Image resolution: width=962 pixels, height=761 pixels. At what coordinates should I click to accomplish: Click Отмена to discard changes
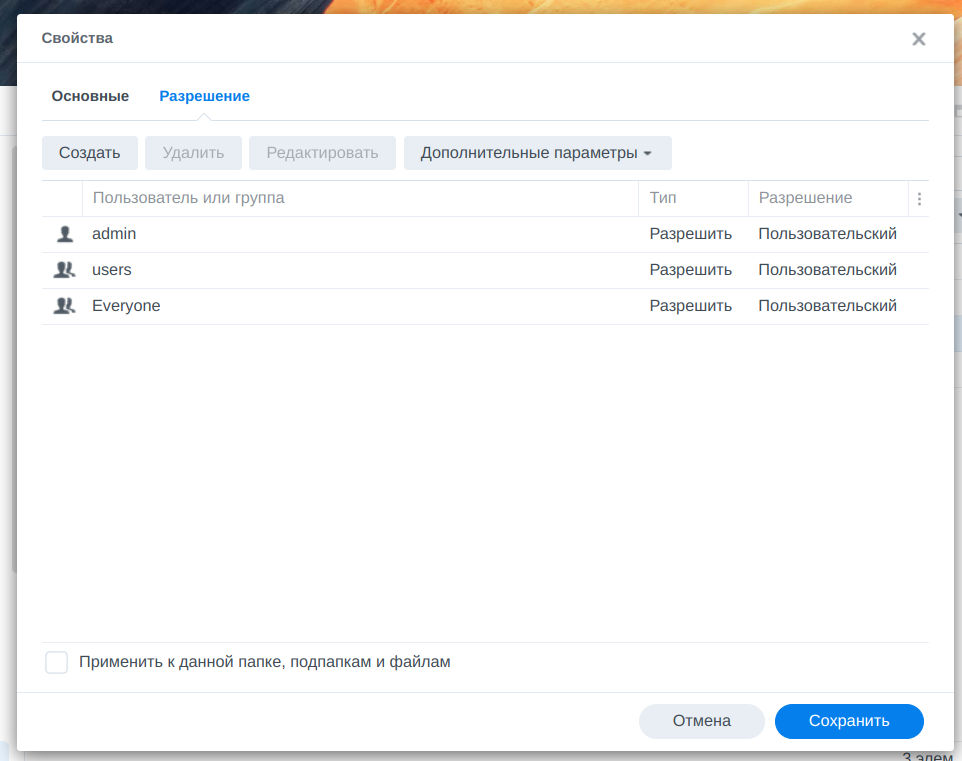(x=701, y=721)
